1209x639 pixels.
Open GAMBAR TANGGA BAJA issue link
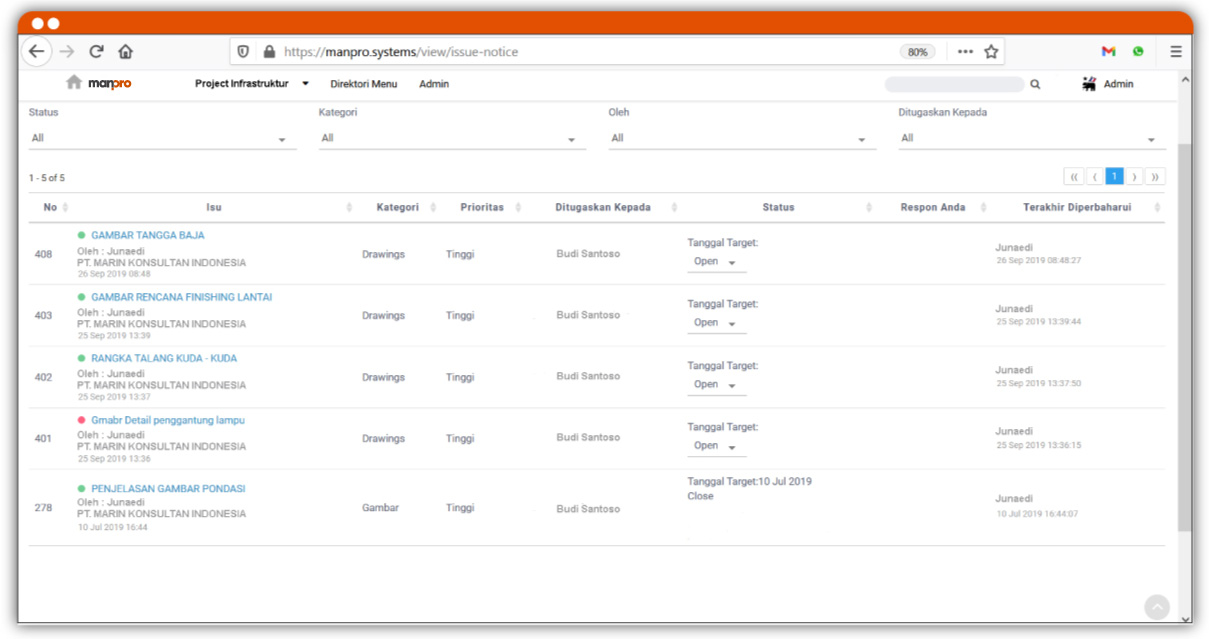tap(147, 236)
